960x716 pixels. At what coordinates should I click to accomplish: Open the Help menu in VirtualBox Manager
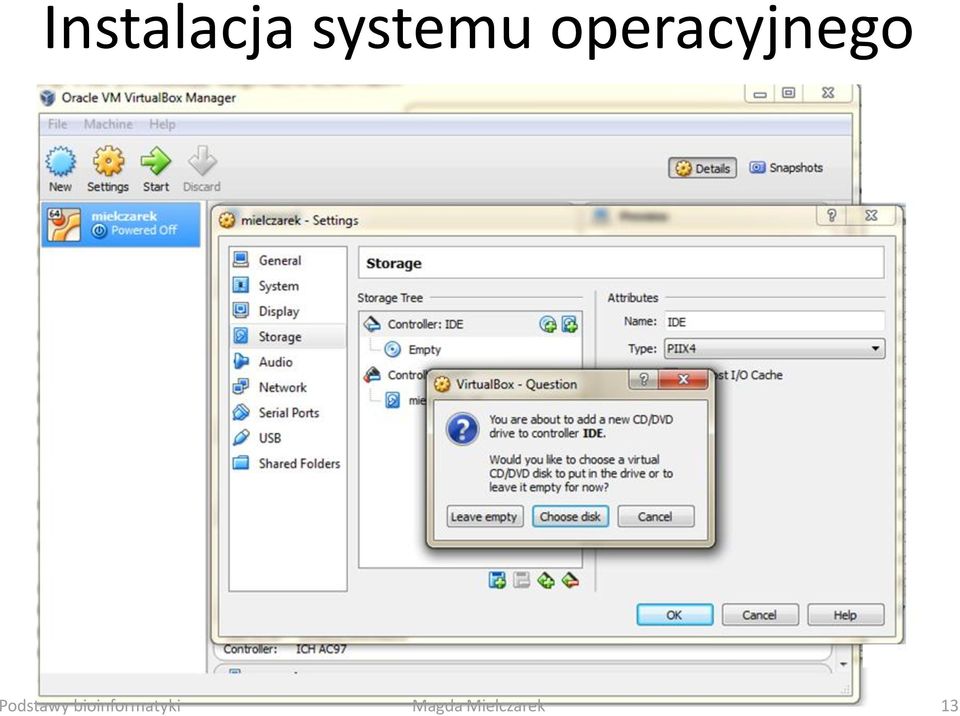pos(162,124)
